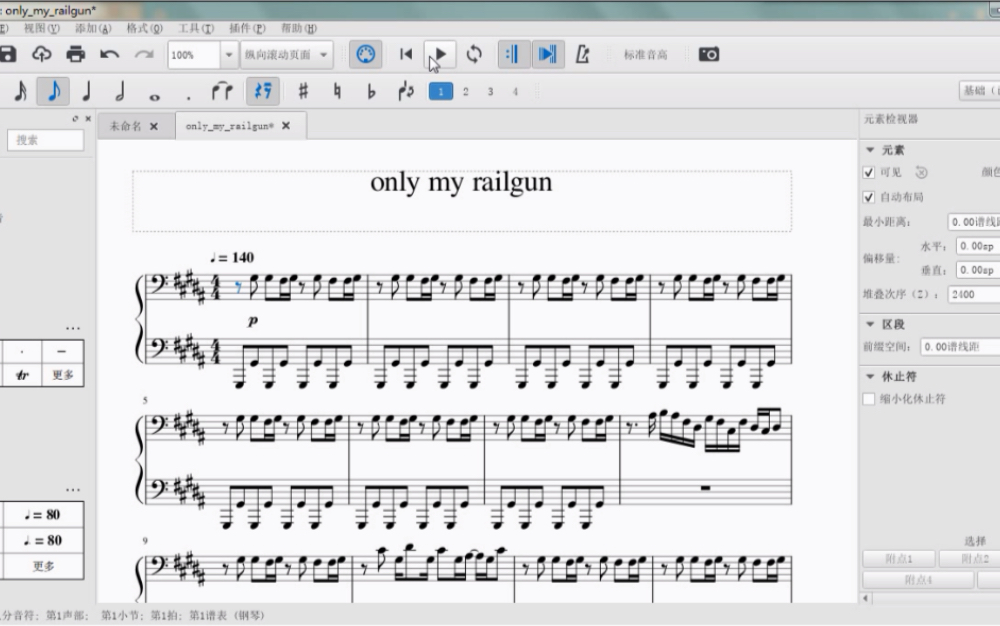The height and width of the screenshot is (626, 1000).
Task: Collapse the 区段 section in inspector
Action: (871, 325)
